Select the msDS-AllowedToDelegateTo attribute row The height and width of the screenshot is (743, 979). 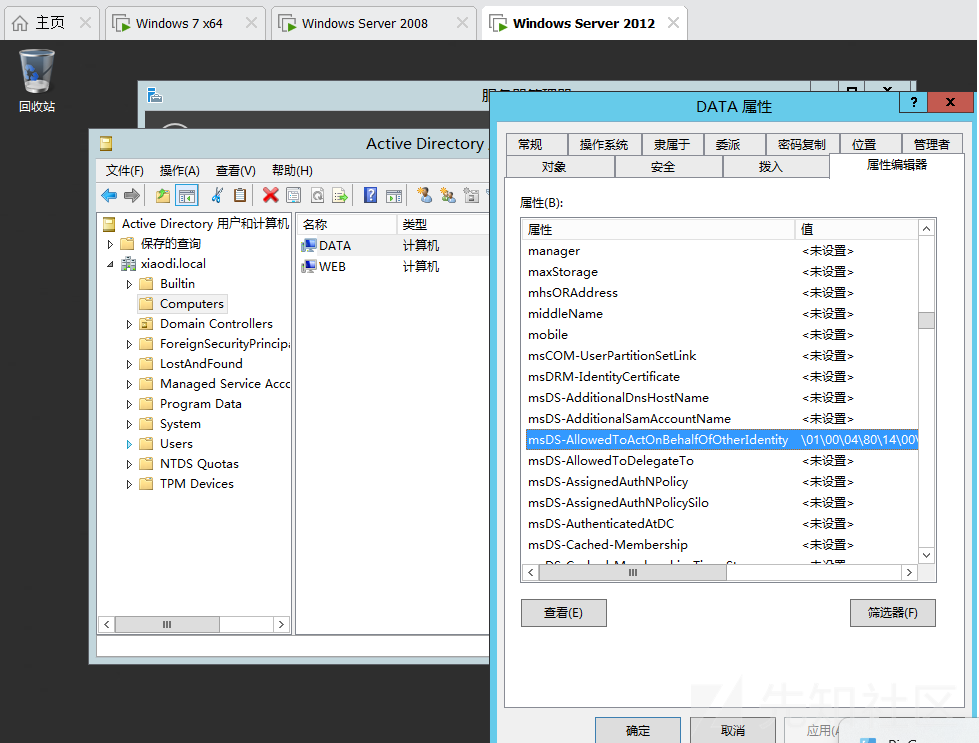[721, 461]
